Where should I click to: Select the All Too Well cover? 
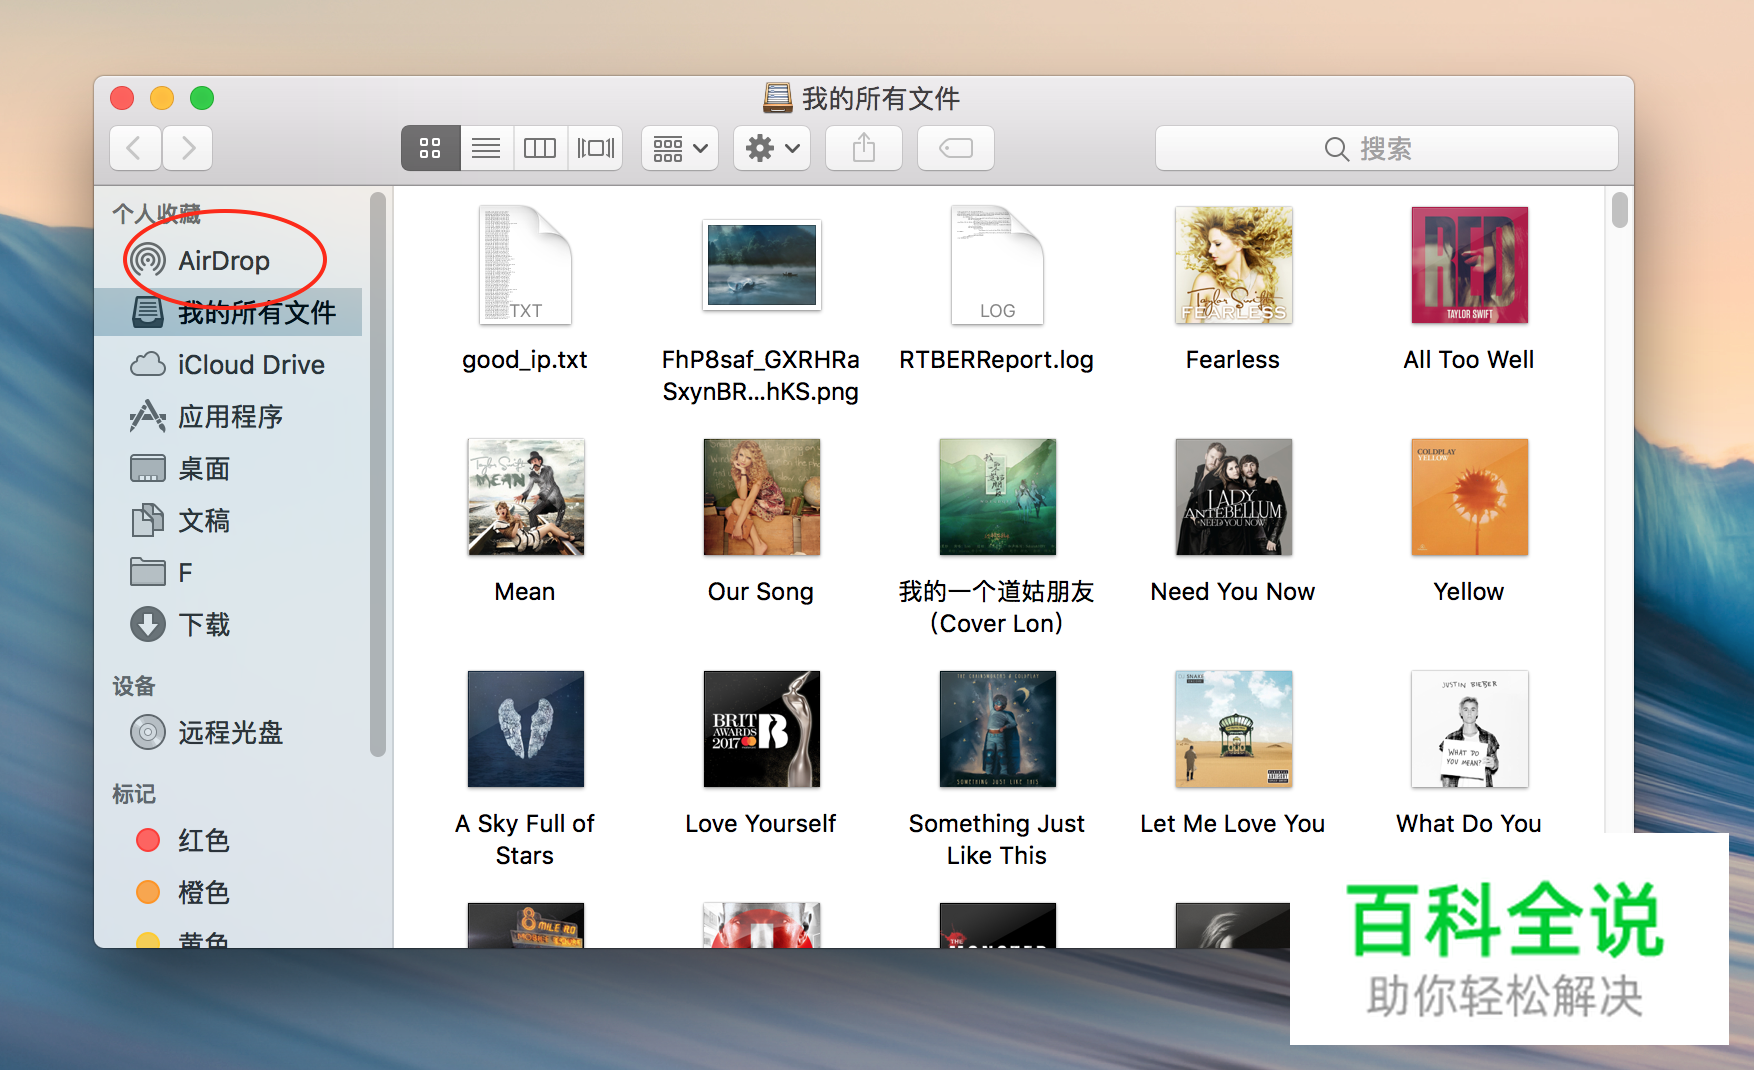pyautogui.click(x=1469, y=265)
